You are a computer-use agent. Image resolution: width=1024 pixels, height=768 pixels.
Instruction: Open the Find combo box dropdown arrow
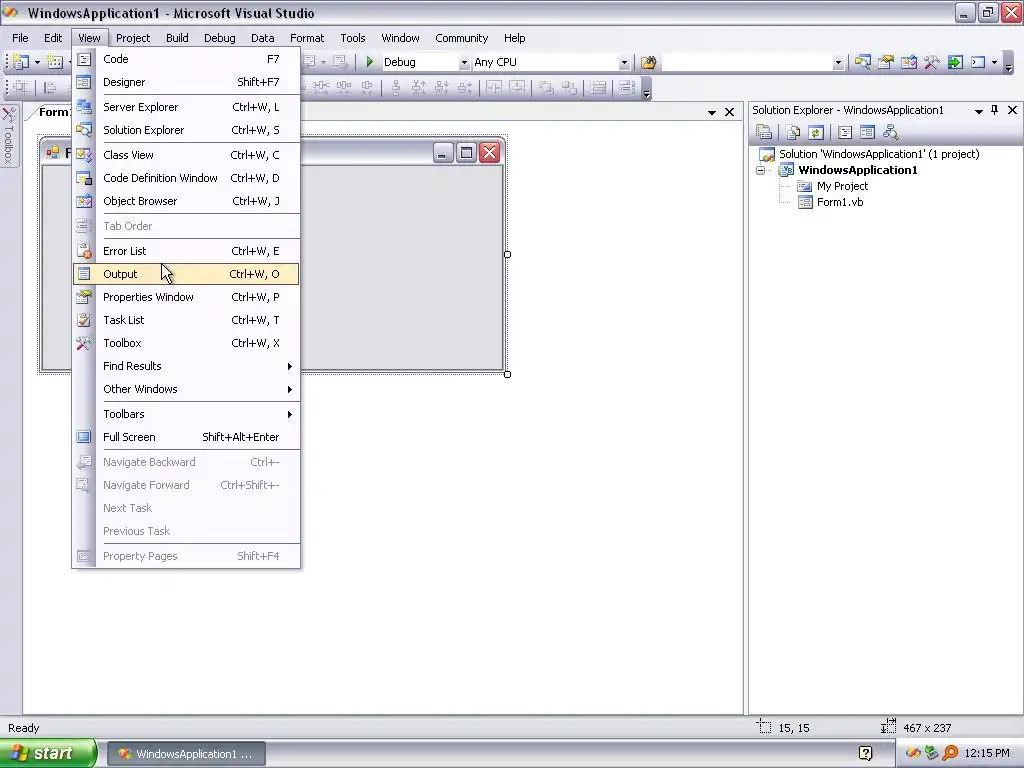click(838, 63)
